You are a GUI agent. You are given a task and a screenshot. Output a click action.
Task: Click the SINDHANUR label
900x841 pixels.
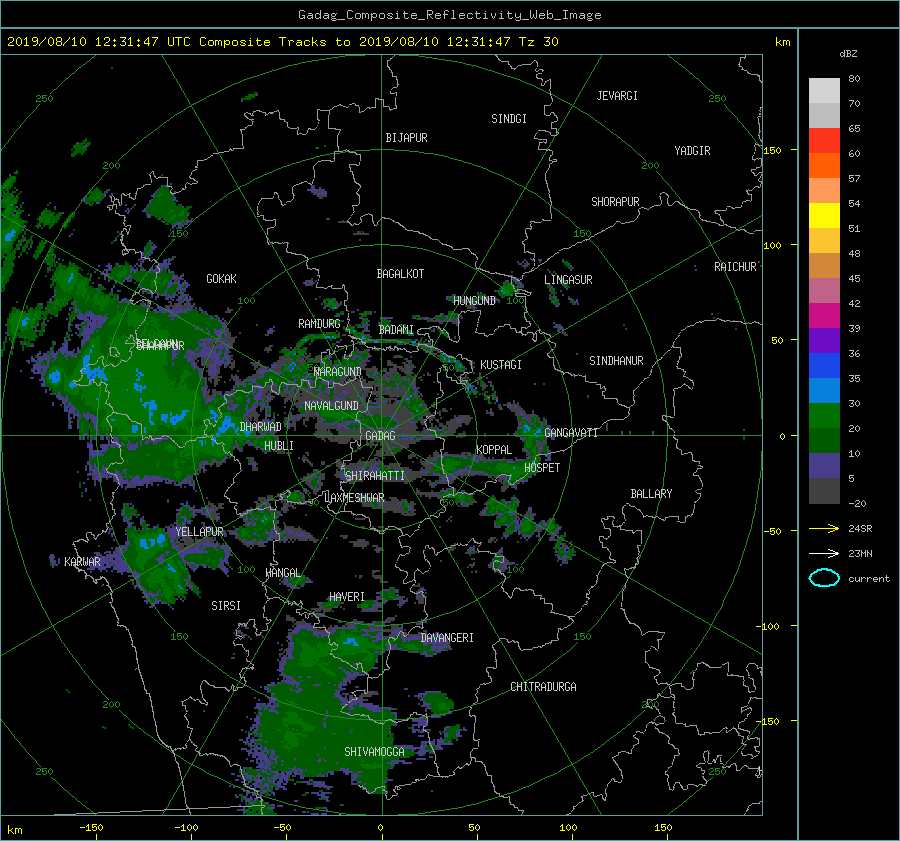[x=616, y=361]
